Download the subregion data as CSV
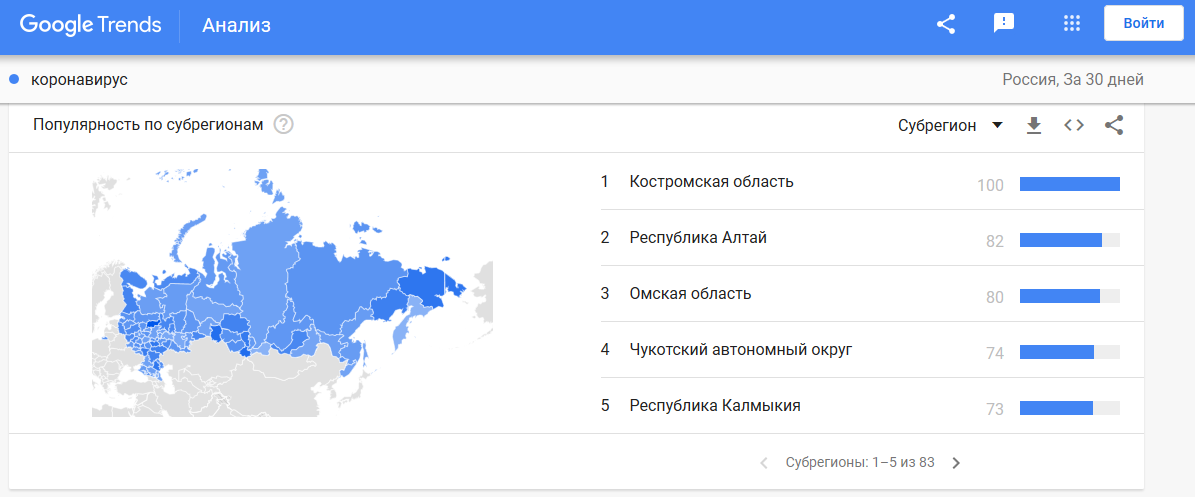Viewport: 1195px width, 497px height. click(1033, 126)
